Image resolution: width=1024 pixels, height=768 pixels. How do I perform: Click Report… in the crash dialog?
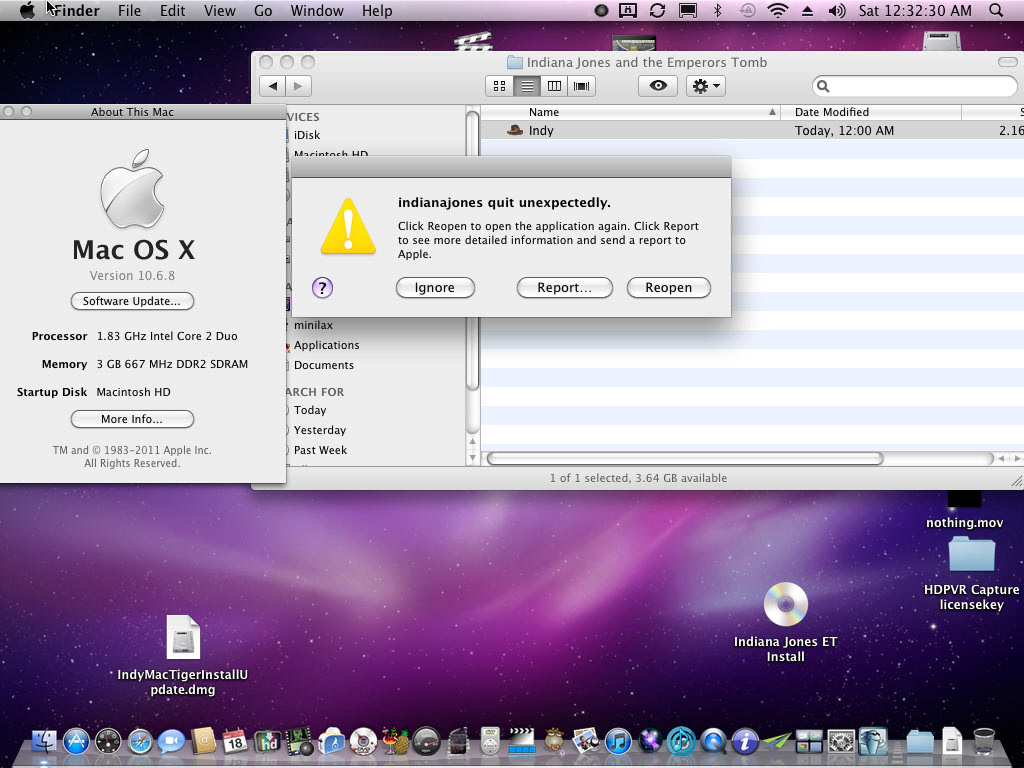click(x=564, y=288)
